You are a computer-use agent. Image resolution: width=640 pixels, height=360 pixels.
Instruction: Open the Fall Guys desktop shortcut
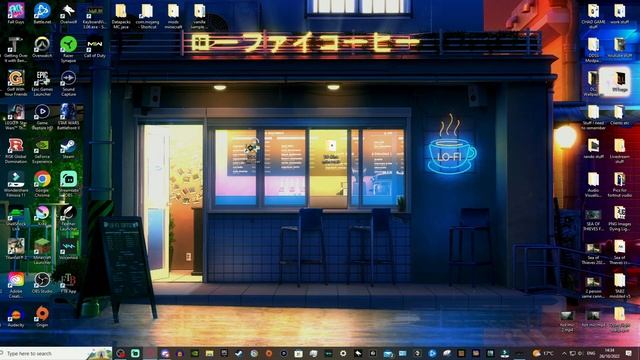coord(16,13)
